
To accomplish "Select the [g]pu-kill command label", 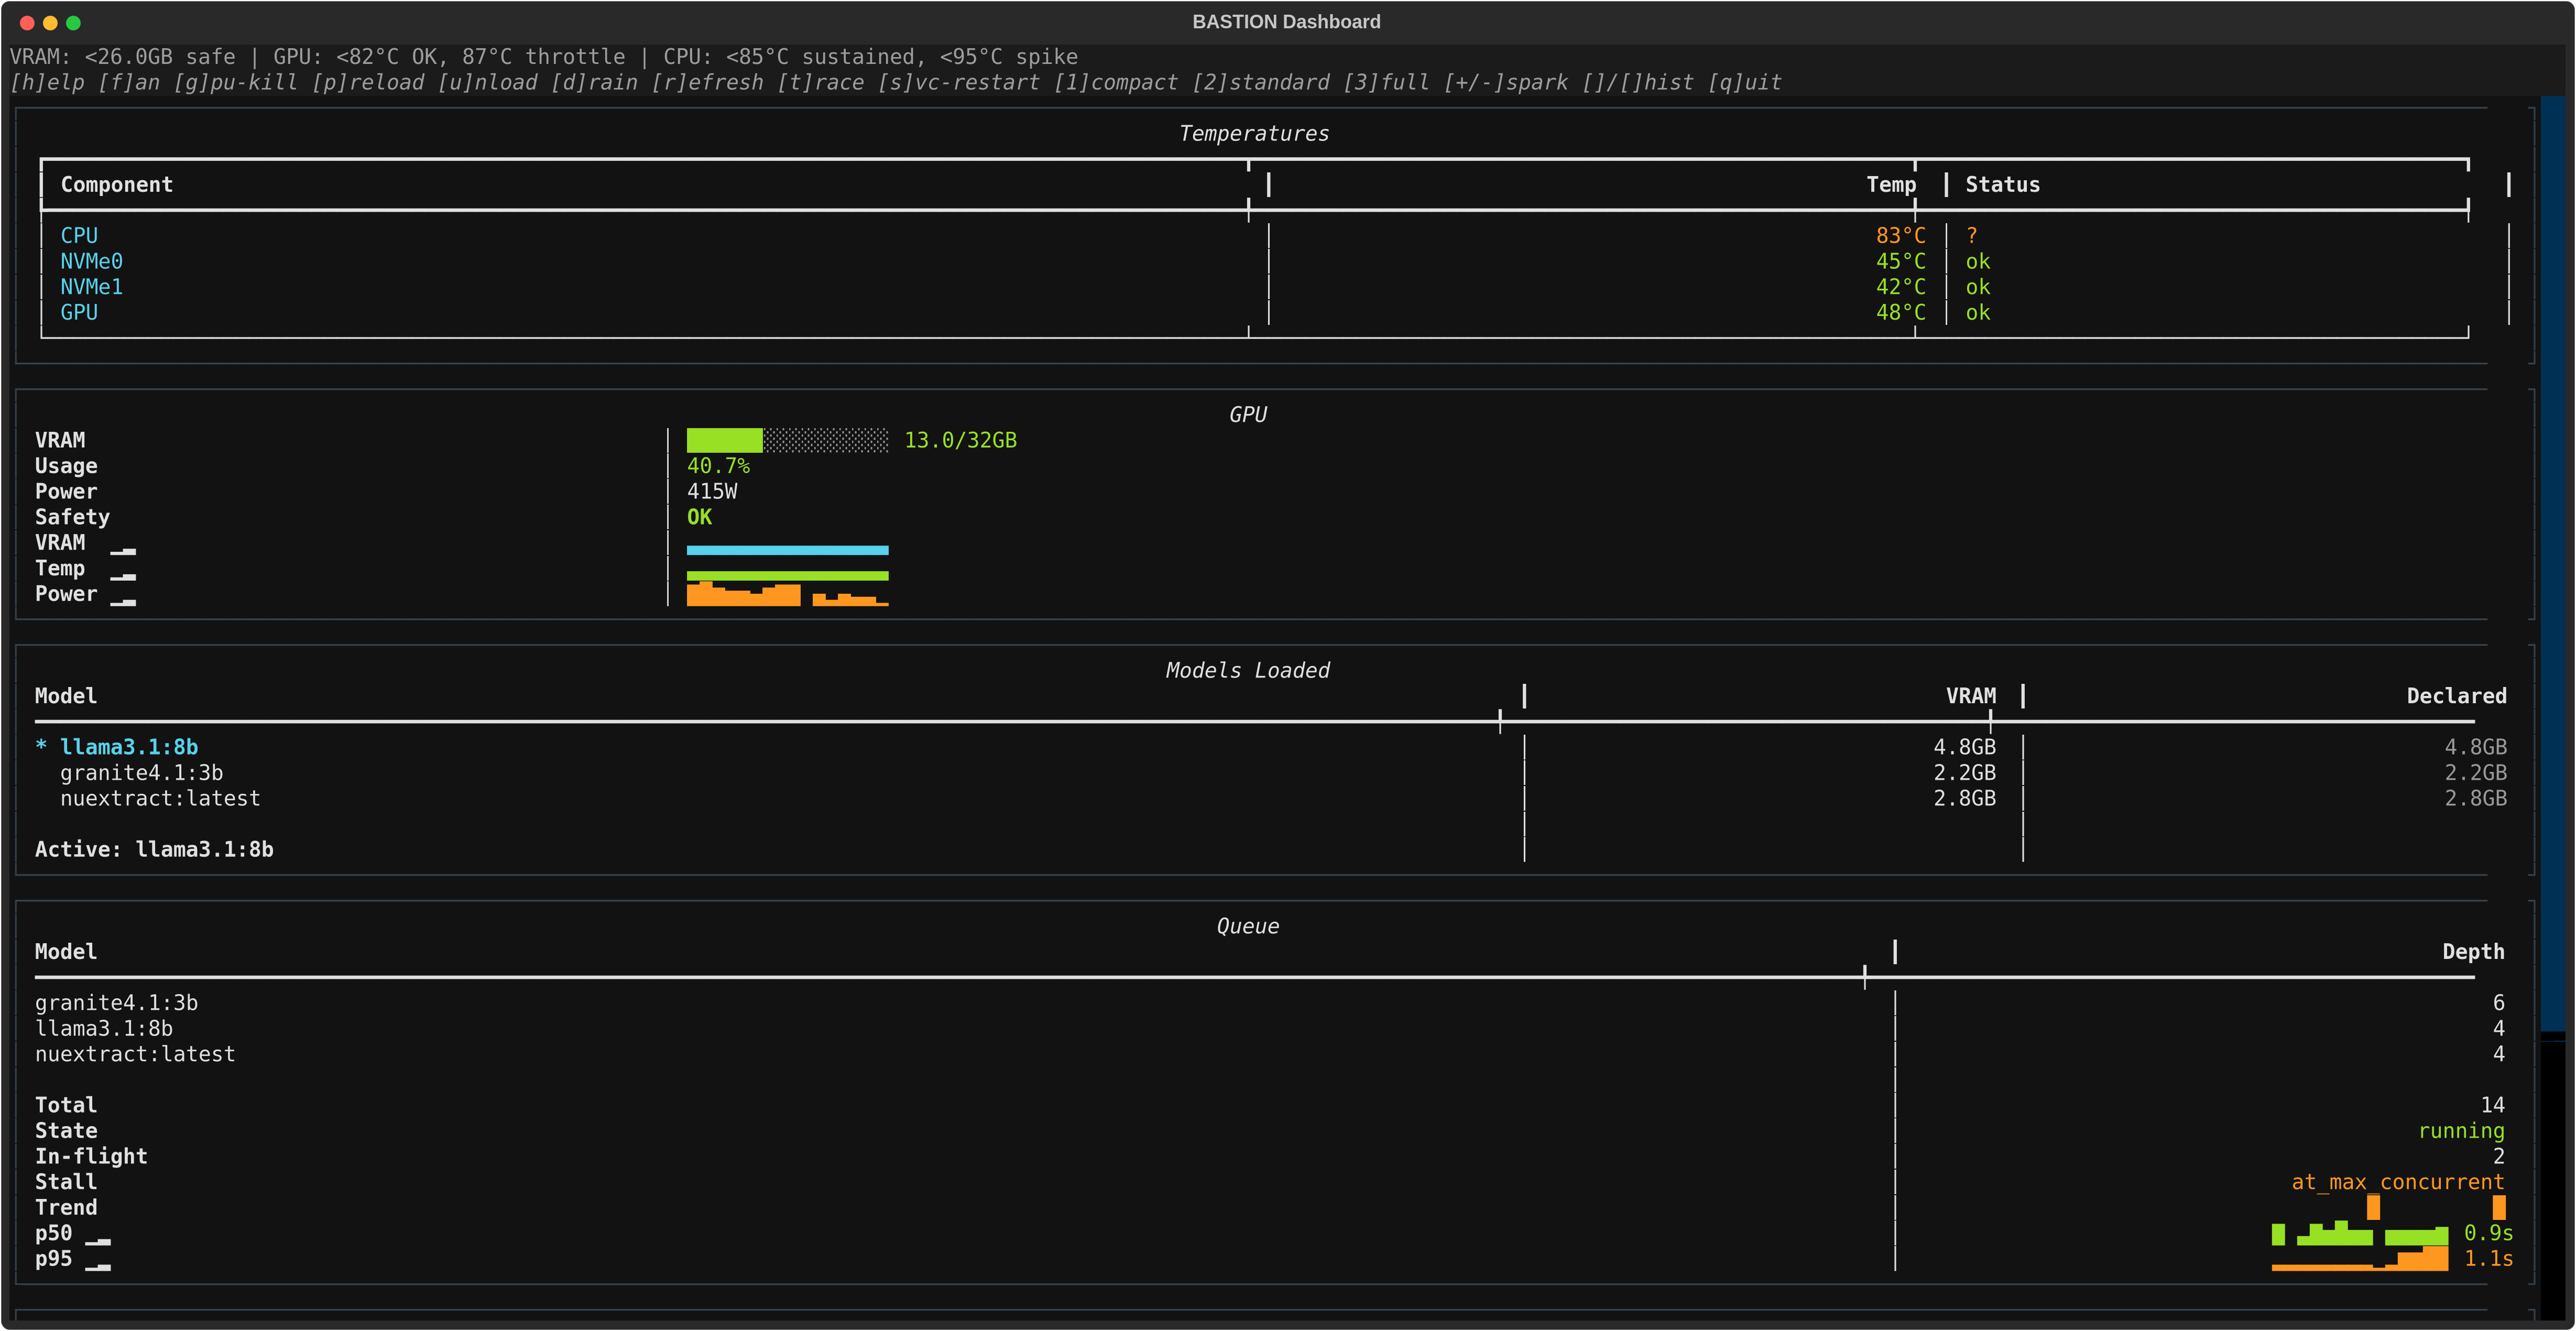I will point(236,83).
